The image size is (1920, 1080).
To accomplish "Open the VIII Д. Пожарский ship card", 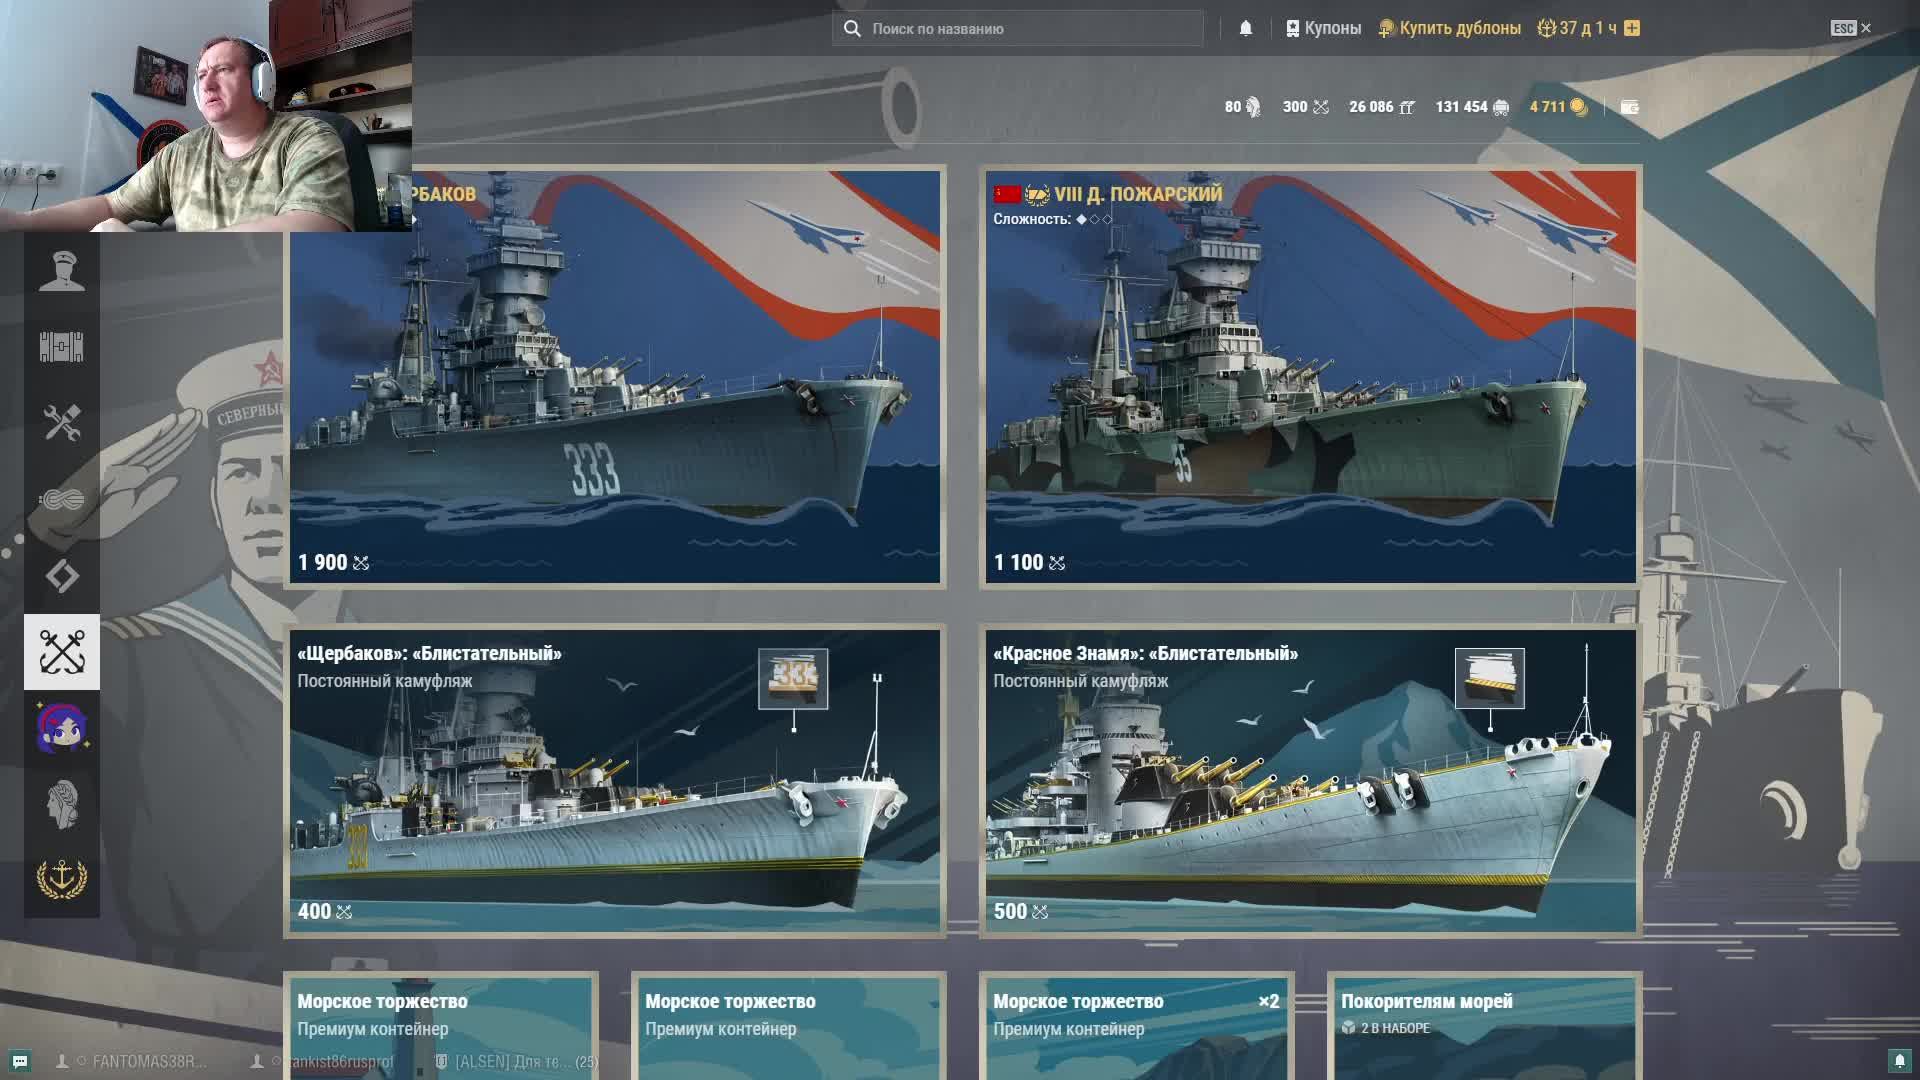I will point(1310,376).
